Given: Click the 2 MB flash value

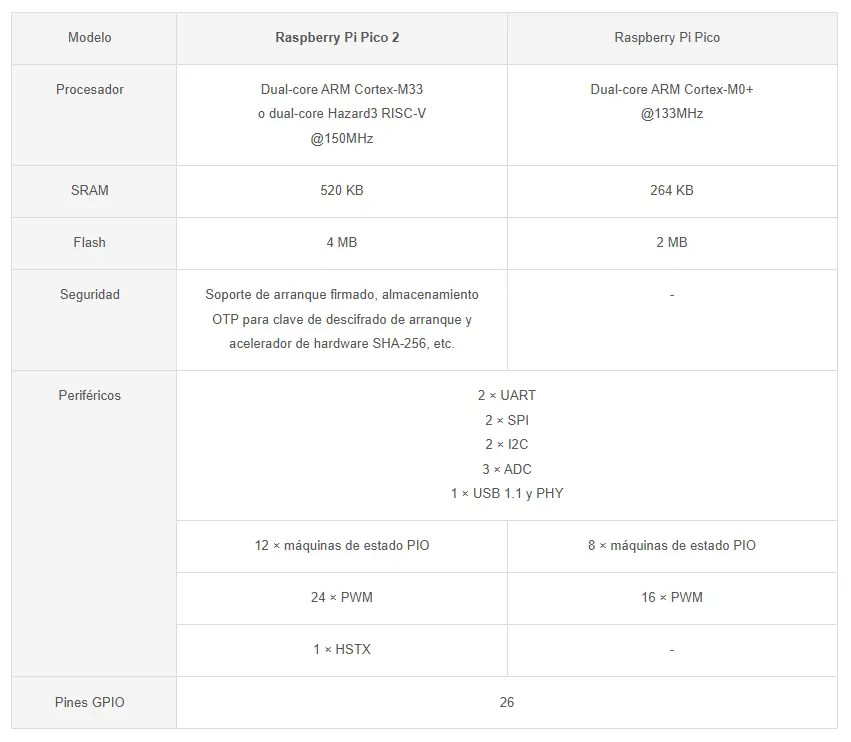Looking at the screenshot, I should click(x=672, y=242).
